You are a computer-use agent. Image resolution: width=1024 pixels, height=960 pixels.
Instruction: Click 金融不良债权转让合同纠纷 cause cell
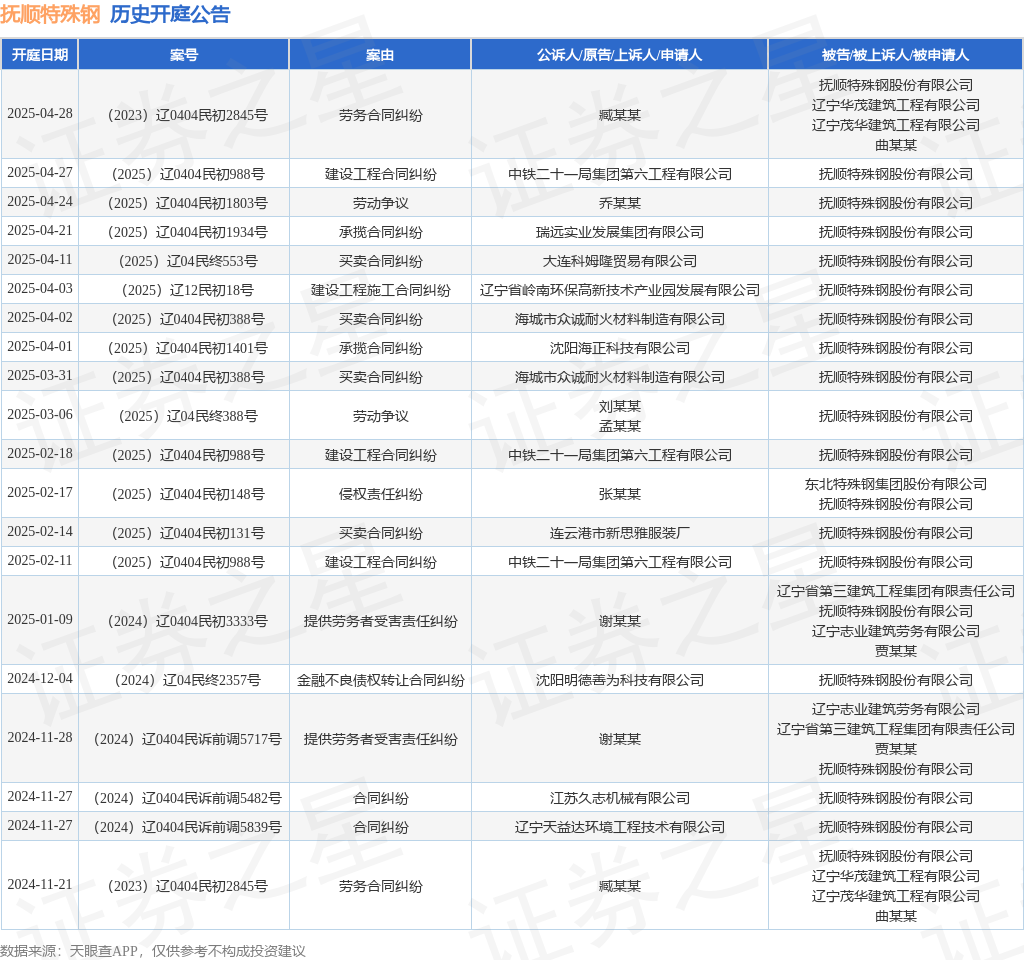381,680
